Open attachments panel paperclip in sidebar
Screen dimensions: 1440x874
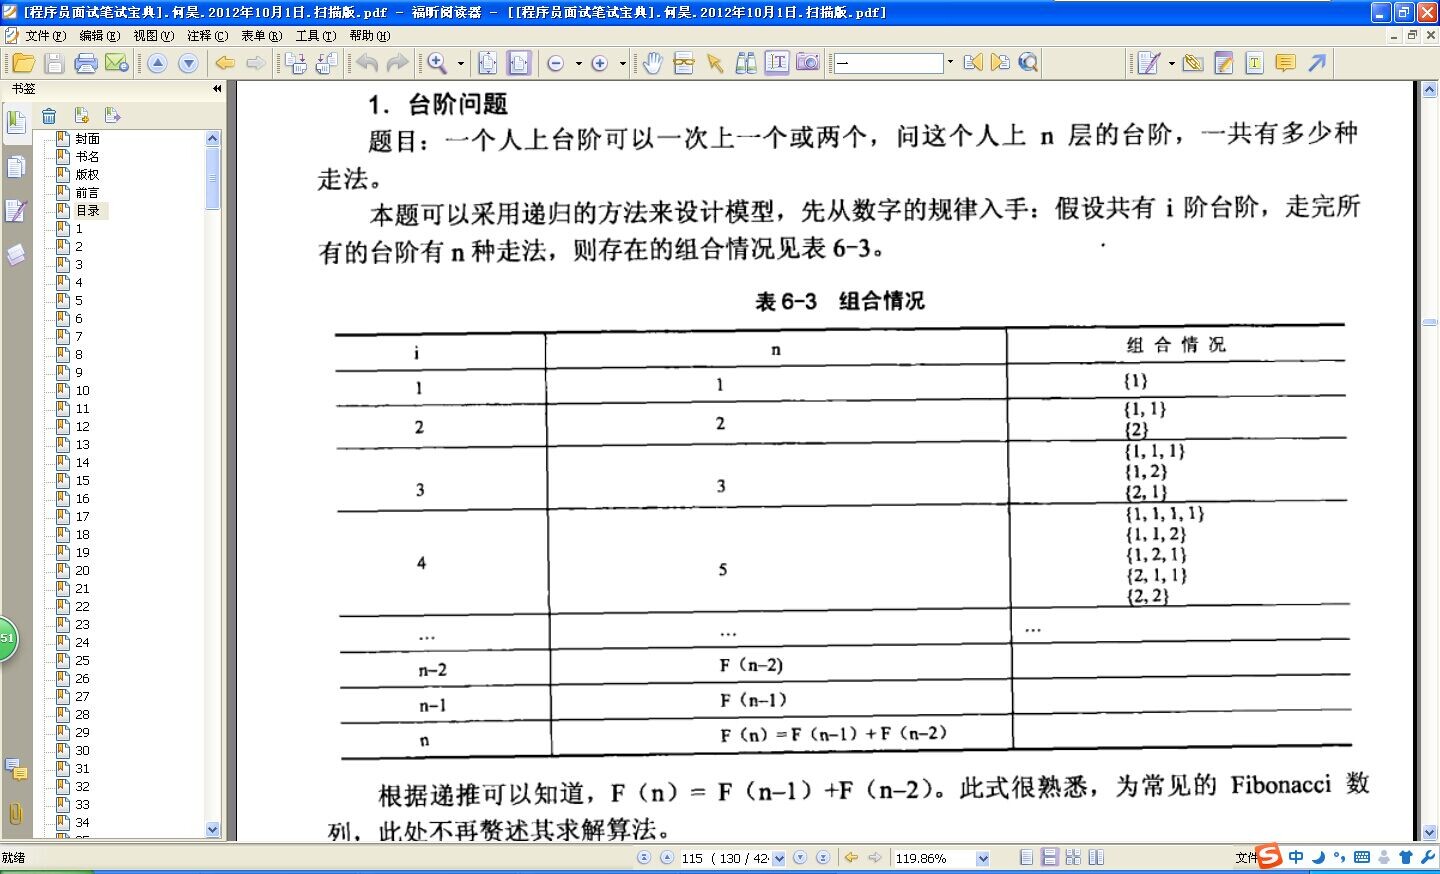15,813
